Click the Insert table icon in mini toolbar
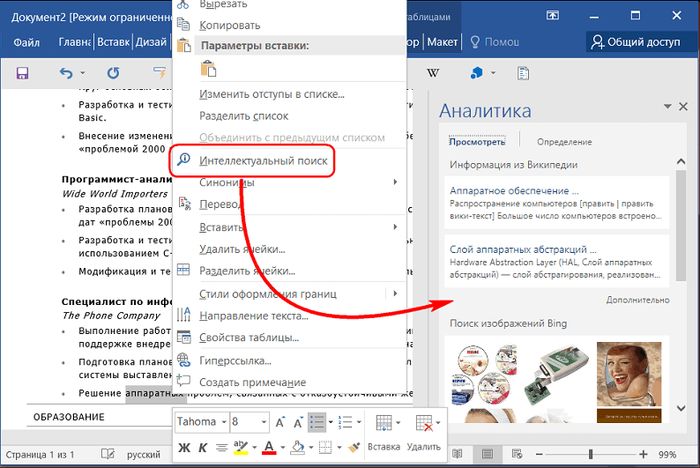 (x=383, y=423)
